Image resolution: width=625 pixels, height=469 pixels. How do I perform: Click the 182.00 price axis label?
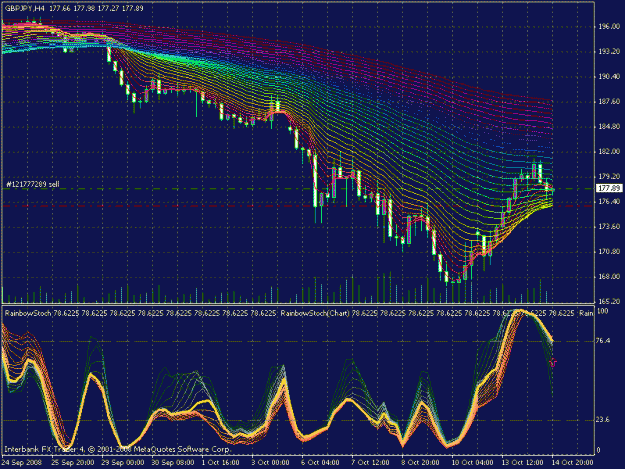tap(609, 151)
